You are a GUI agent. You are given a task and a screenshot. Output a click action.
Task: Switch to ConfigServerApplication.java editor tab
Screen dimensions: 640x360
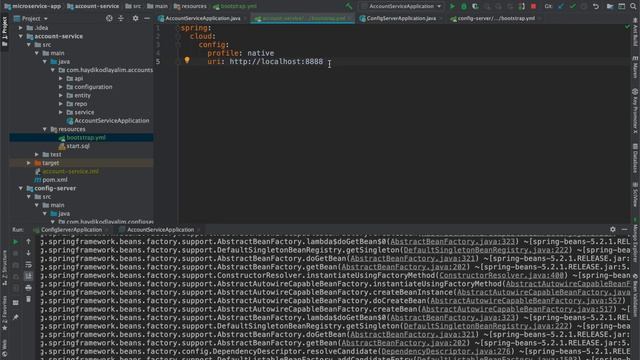(398, 18)
